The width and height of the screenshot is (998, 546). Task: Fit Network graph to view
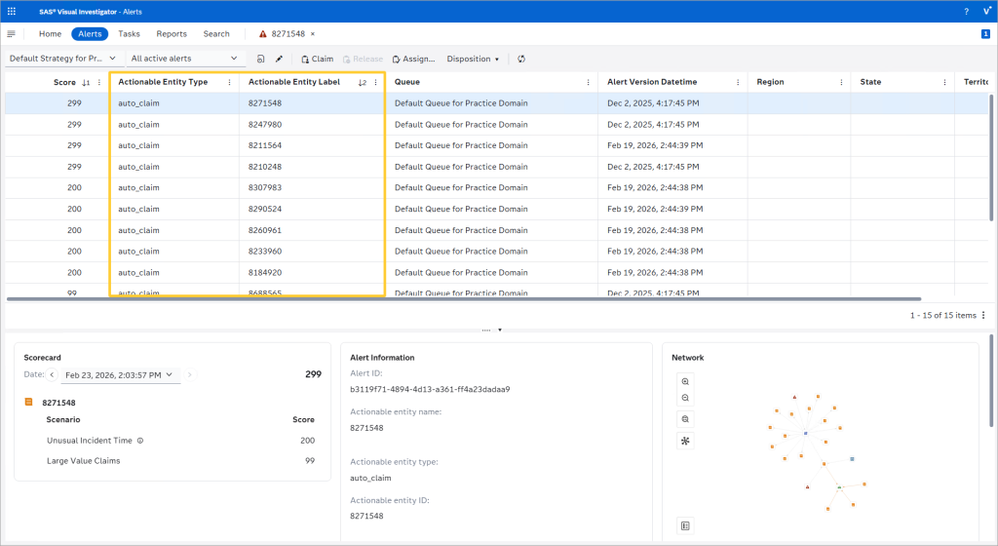(685, 419)
